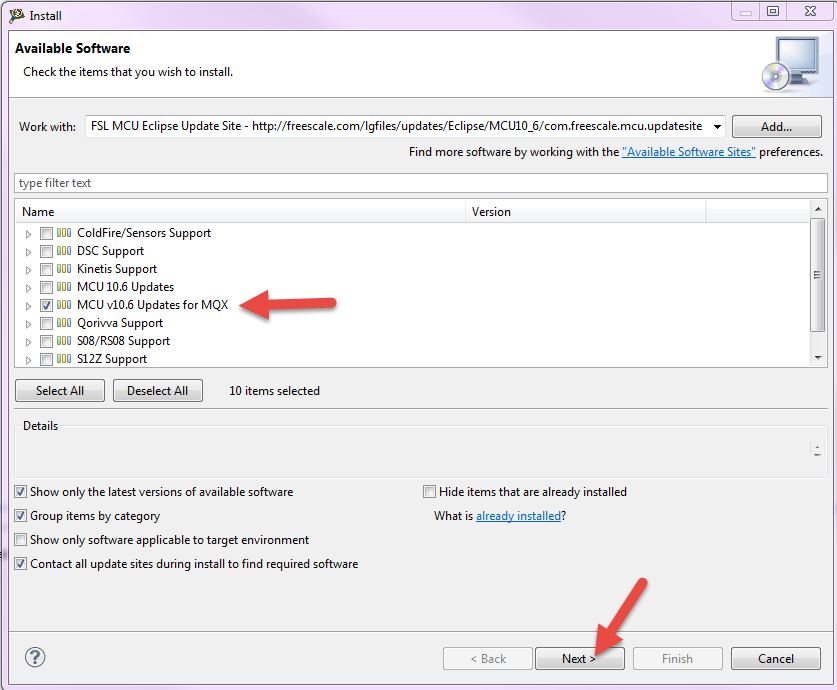
Task: Click the Cancel button
Action: point(776,659)
